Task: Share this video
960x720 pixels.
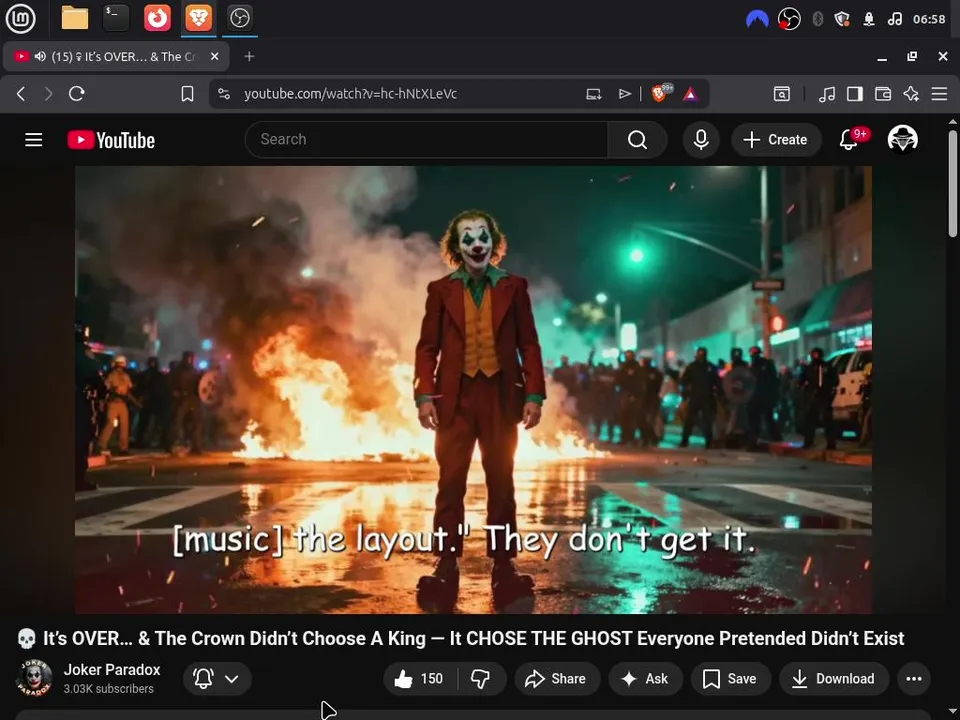Action: tap(557, 678)
